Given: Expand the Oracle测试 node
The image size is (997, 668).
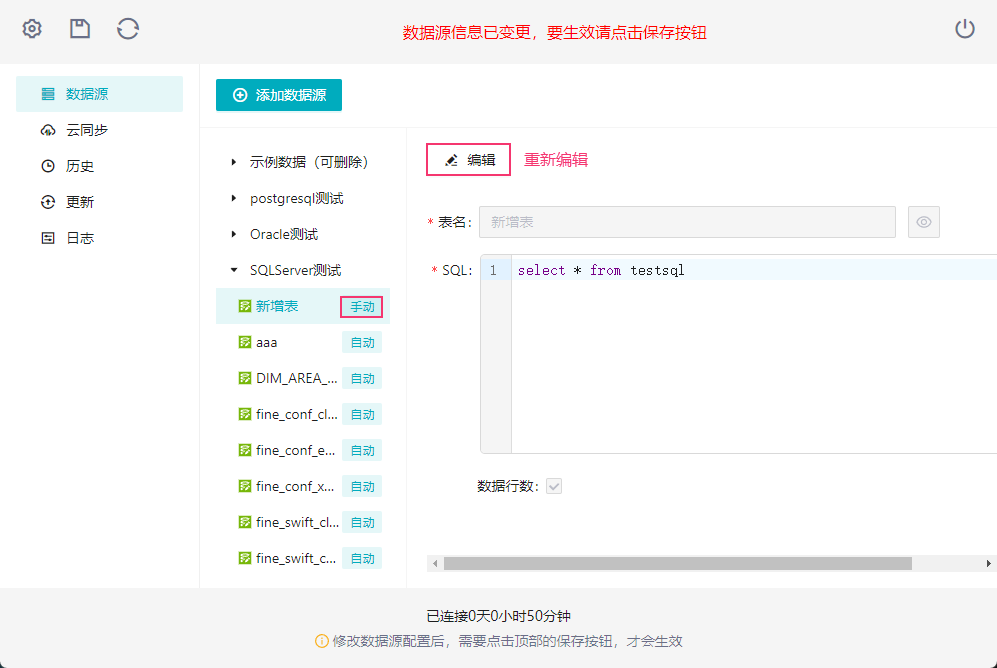Looking at the screenshot, I should (x=234, y=234).
